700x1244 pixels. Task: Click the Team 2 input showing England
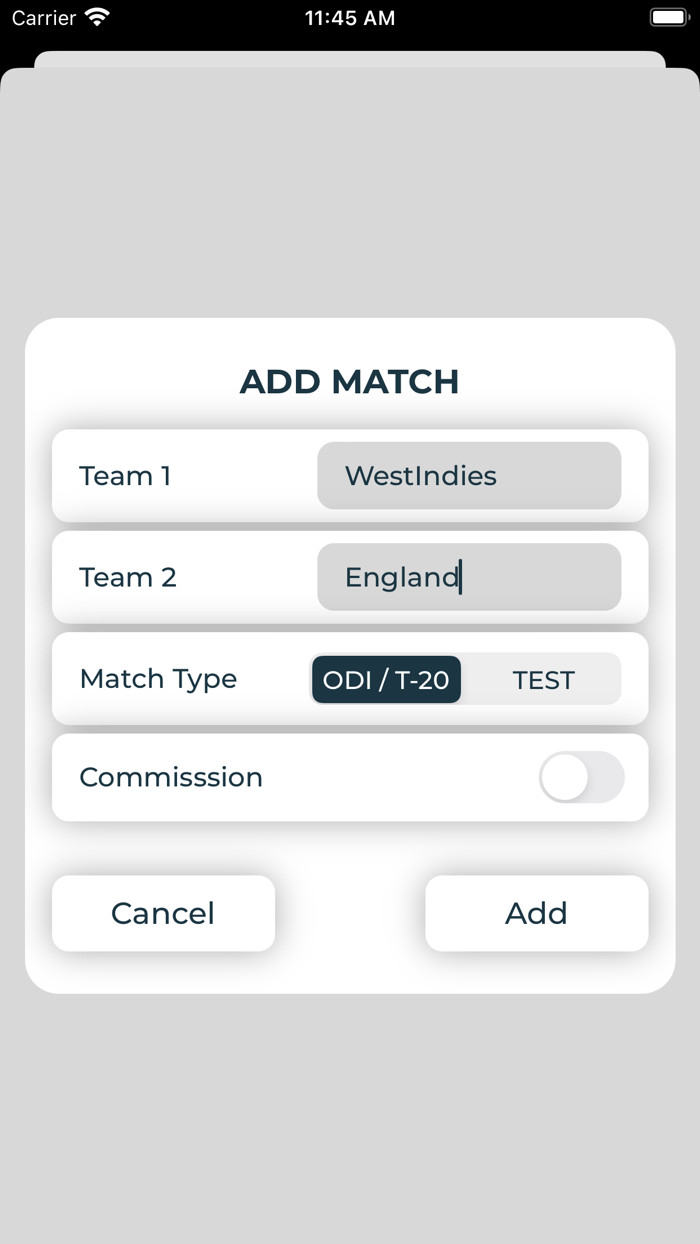click(468, 577)
